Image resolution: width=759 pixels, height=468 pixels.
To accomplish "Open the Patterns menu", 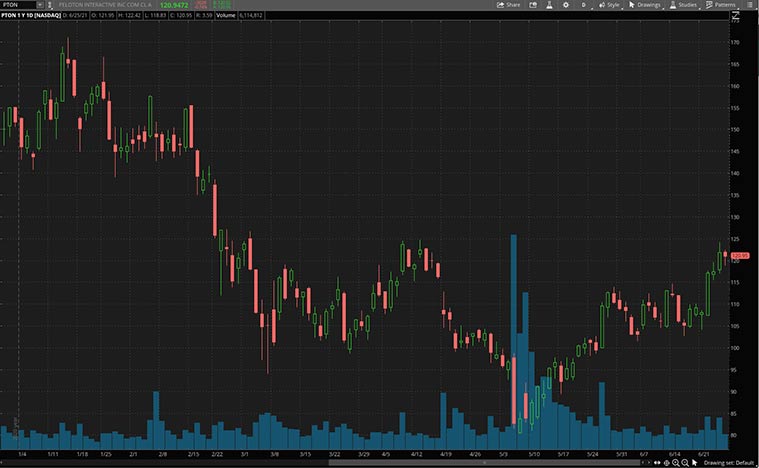I will click(x=721, y=5).
